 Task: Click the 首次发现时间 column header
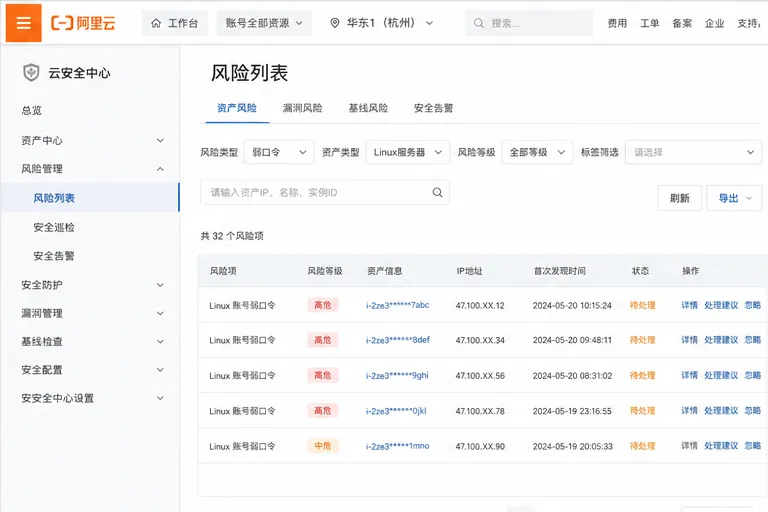pyautogui.click(x=559, y=271)
